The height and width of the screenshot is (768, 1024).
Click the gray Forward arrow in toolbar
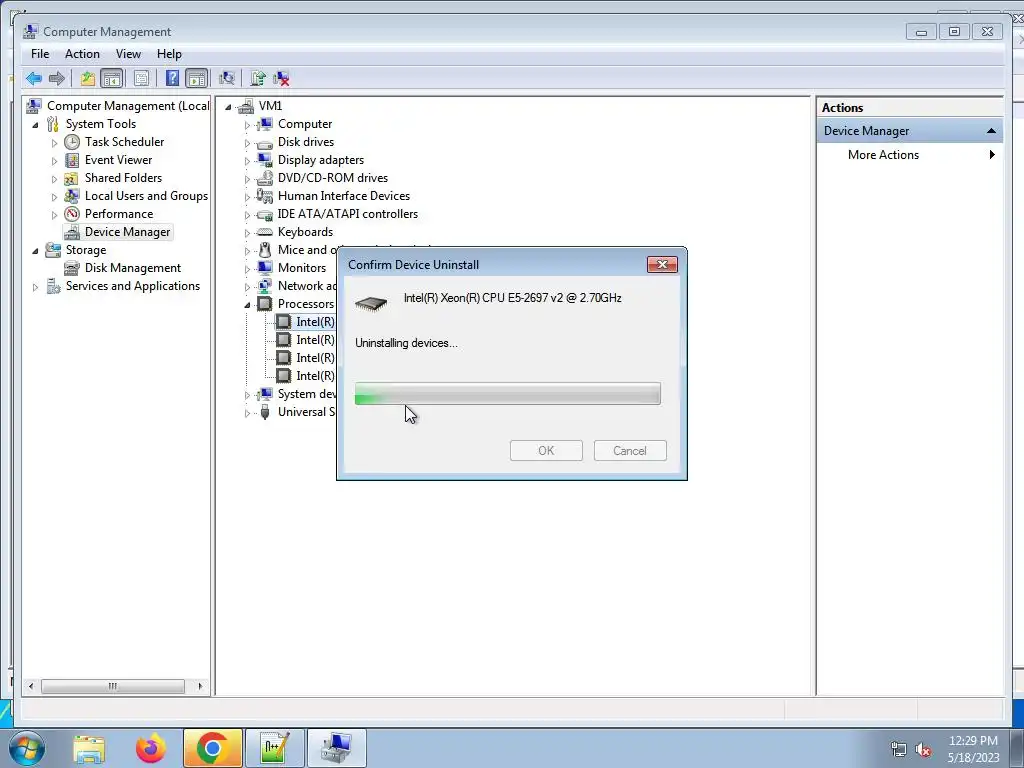57,78
